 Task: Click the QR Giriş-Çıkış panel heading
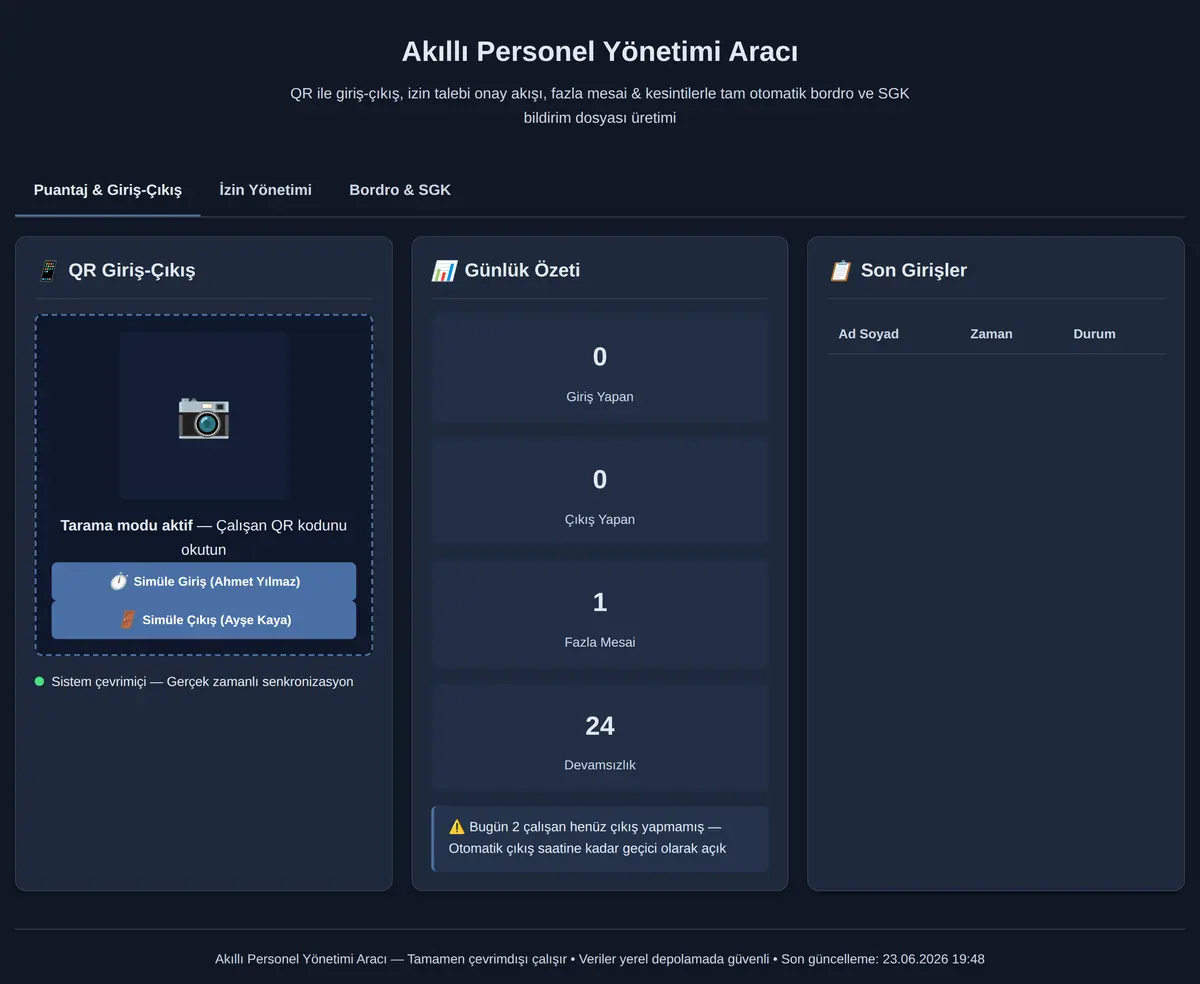[x=132, y=270]
